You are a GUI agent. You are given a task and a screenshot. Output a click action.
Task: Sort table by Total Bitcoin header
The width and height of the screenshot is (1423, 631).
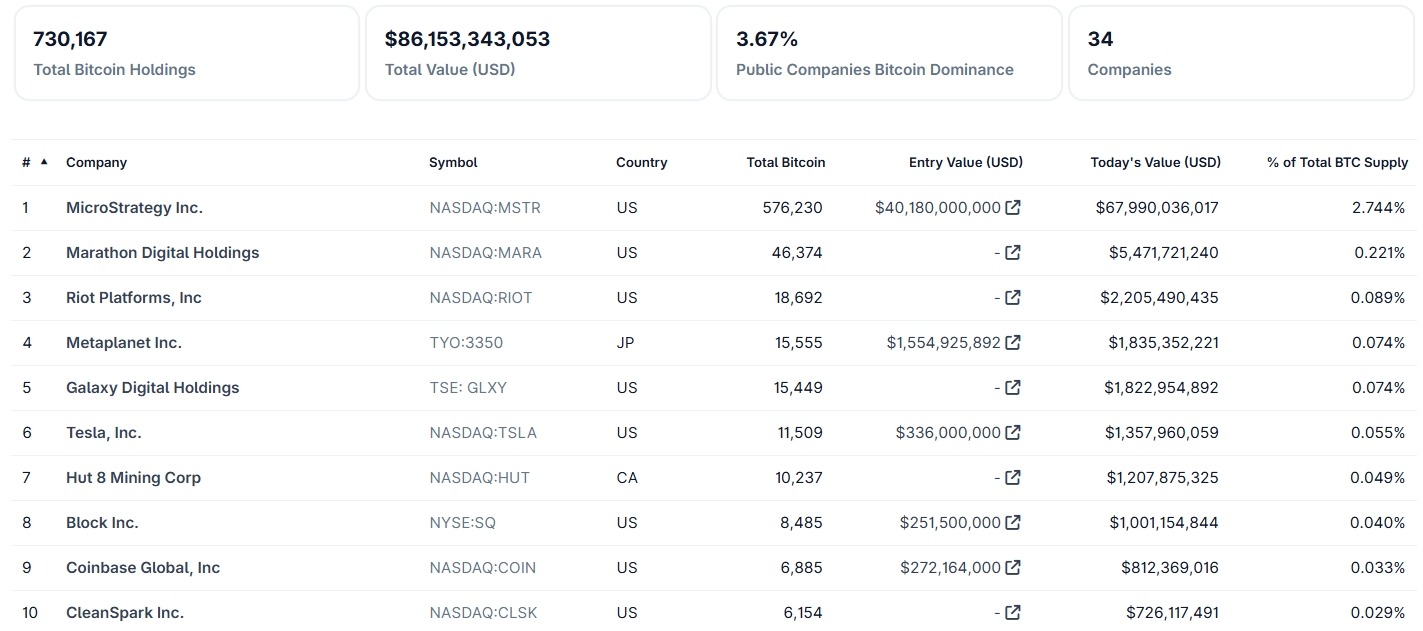pos(786,162)
